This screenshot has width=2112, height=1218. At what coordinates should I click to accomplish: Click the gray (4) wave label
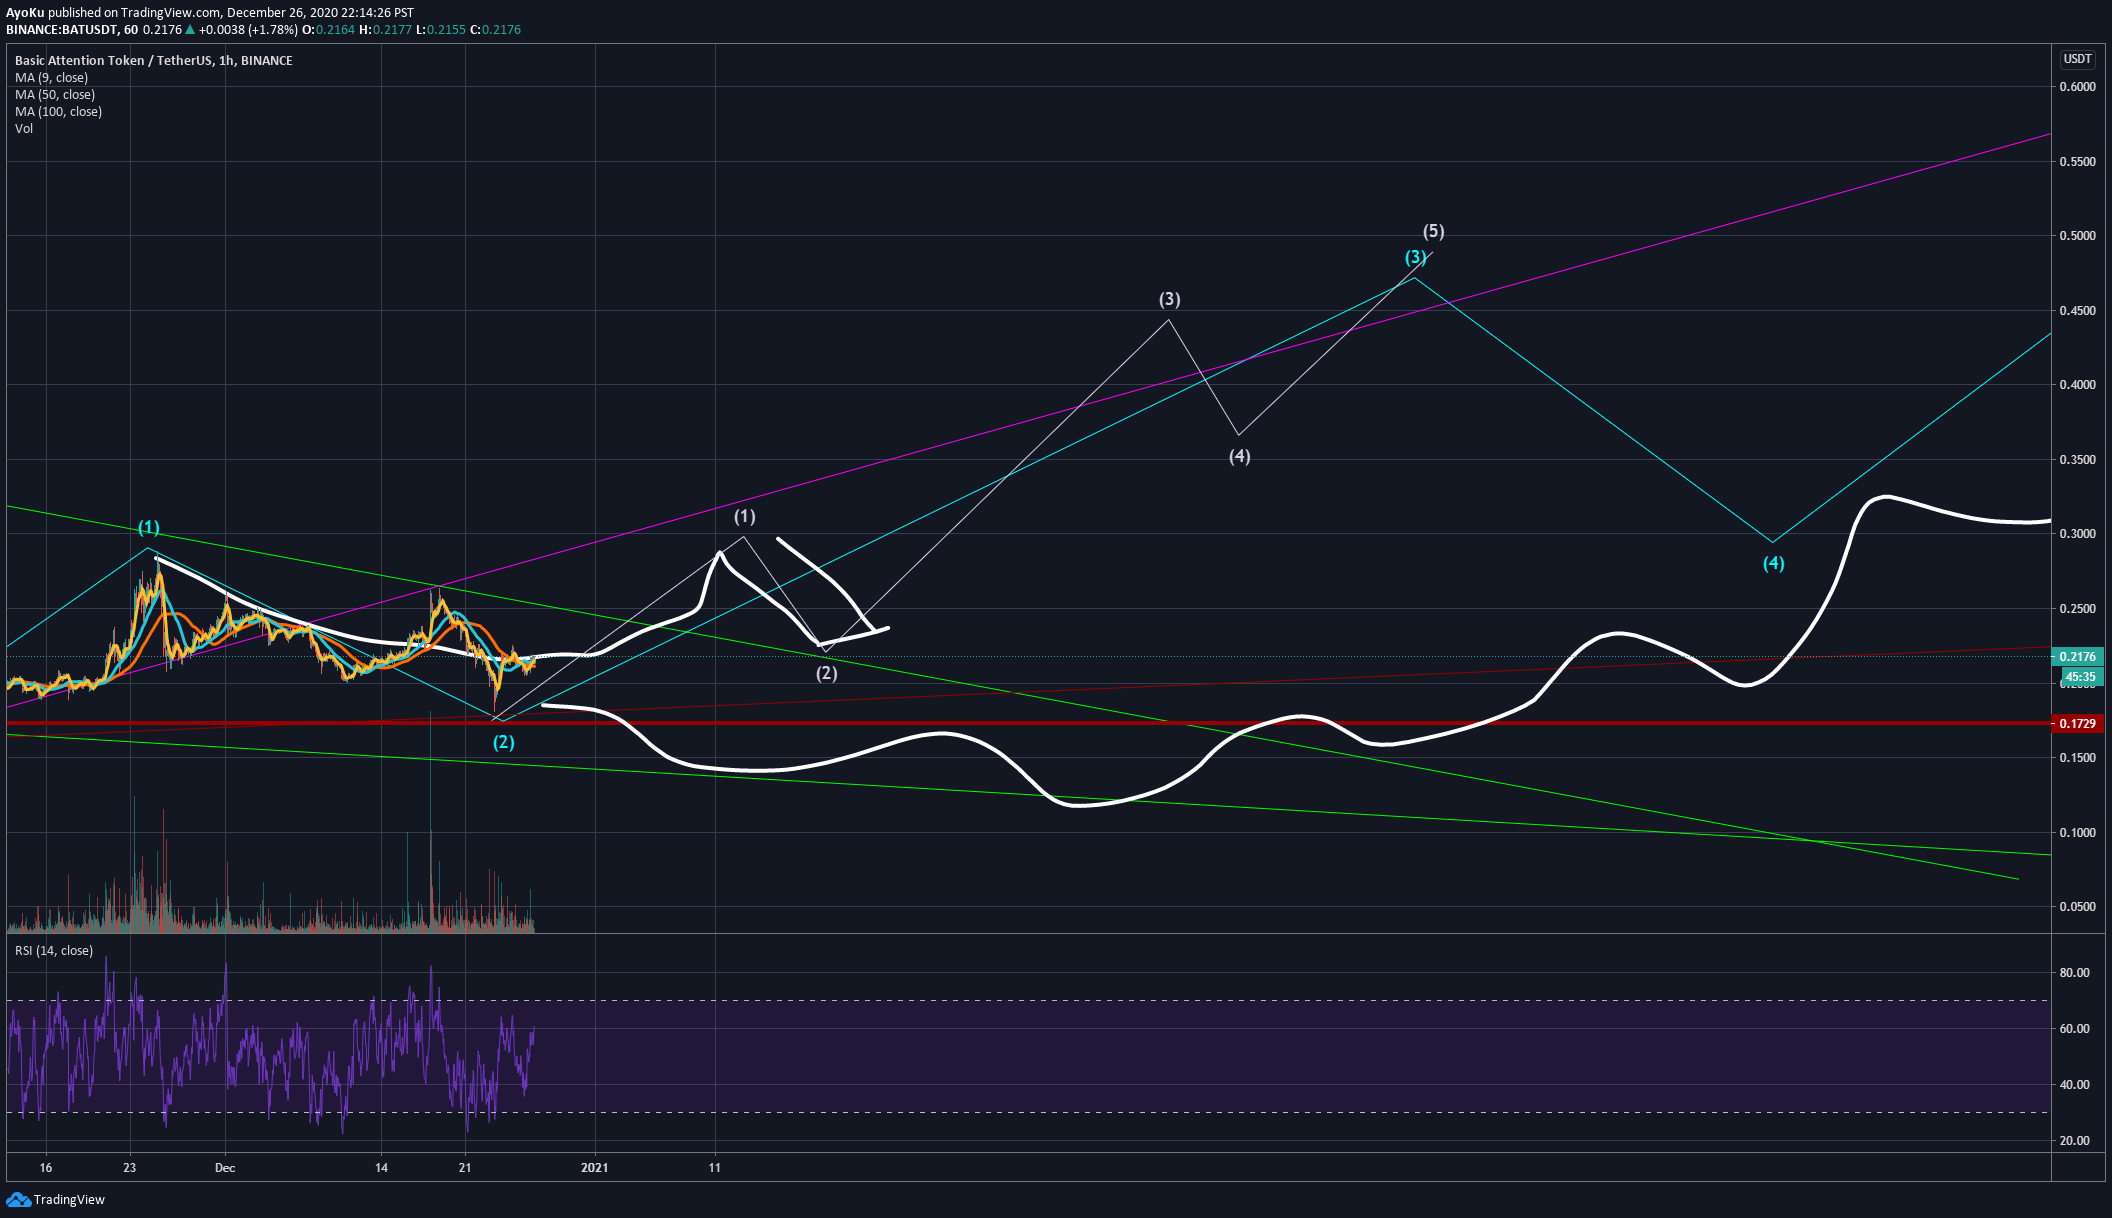[x=1240, y=456]
